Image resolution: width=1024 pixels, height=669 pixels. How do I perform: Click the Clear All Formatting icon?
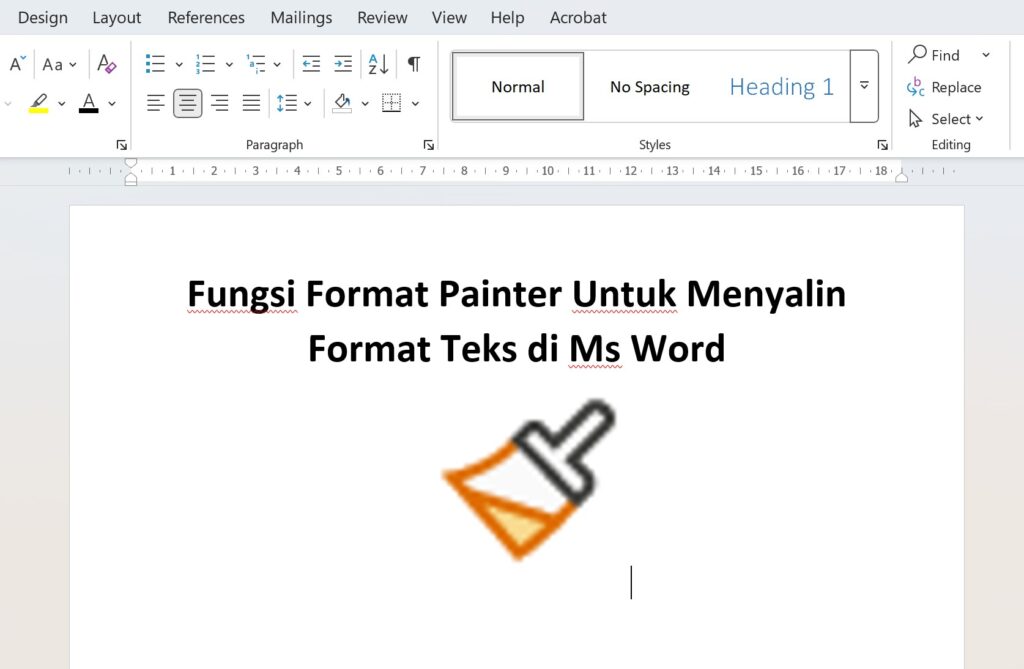[106, 64]
